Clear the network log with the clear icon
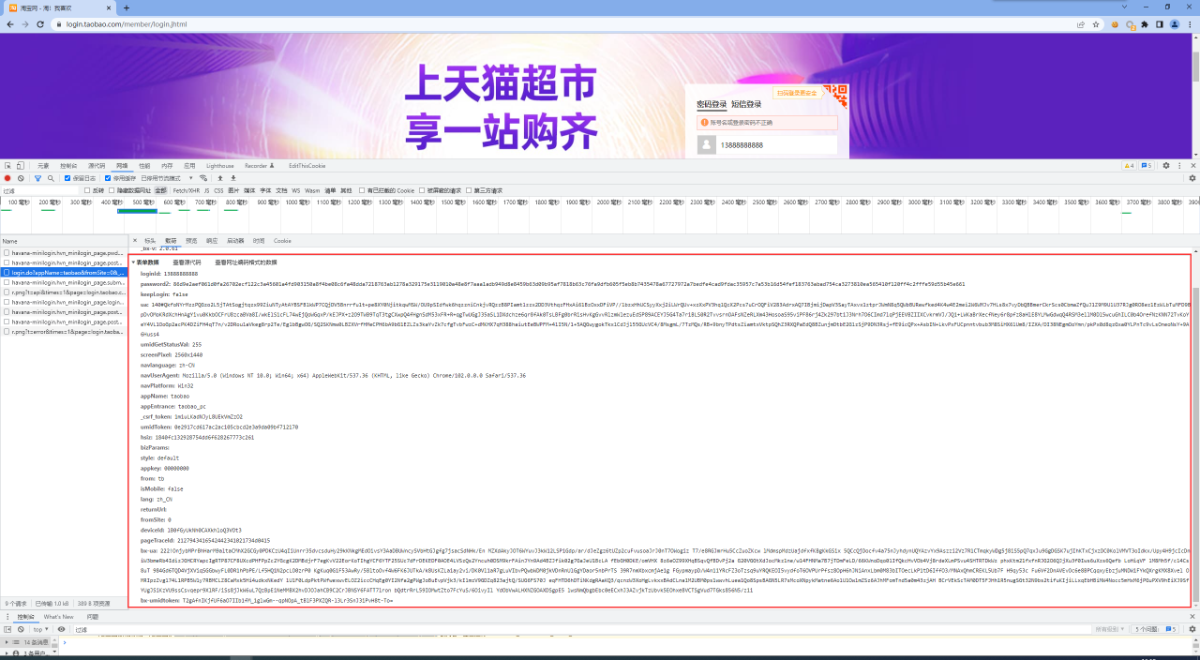Image resolution: width=1200 pixels, height=660 pixels. pyautogui.click(x=21, y=178)
